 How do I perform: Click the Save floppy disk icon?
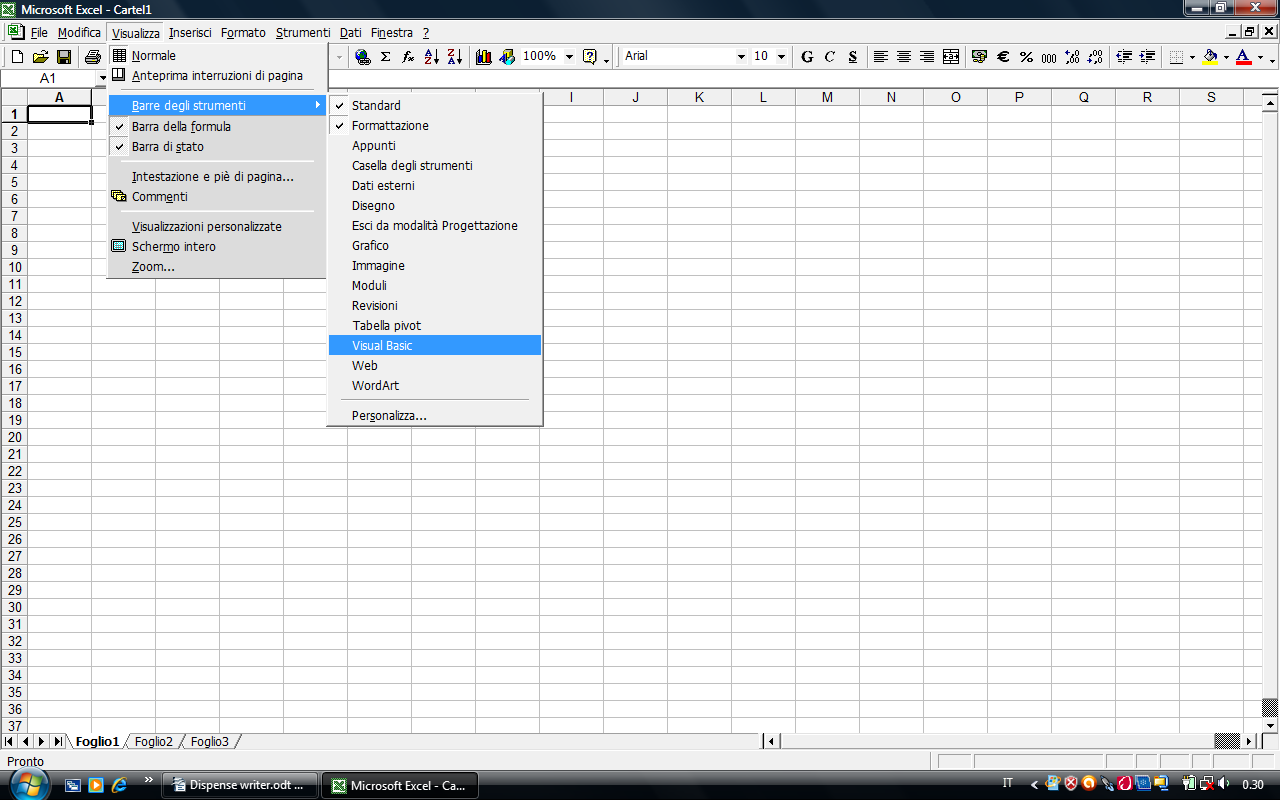[64, 57]
